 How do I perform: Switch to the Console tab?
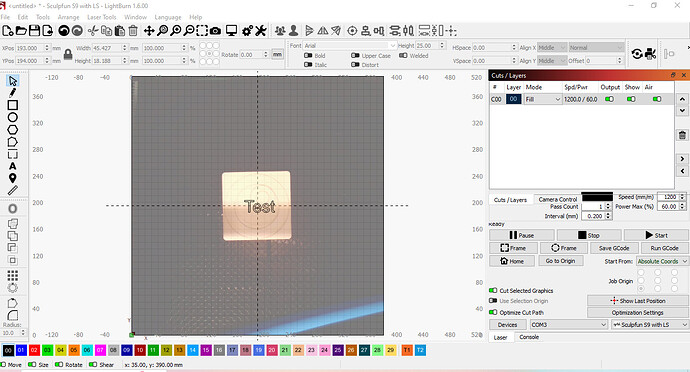529,337
